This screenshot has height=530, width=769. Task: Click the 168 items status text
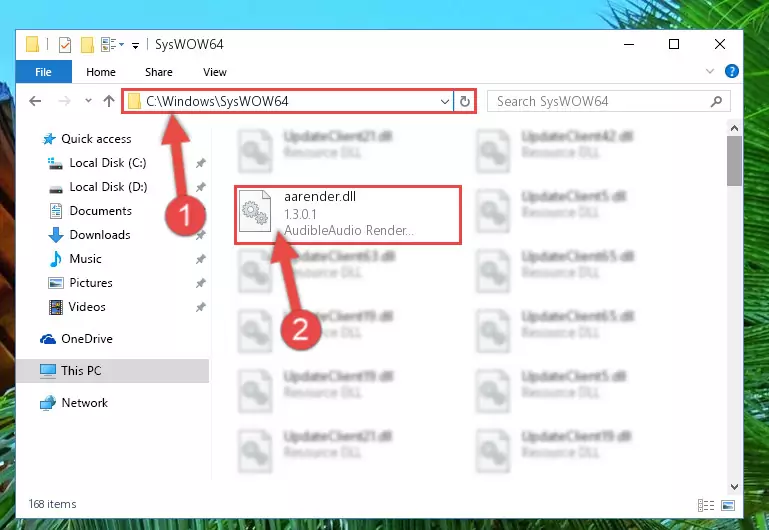click(52, 504)
